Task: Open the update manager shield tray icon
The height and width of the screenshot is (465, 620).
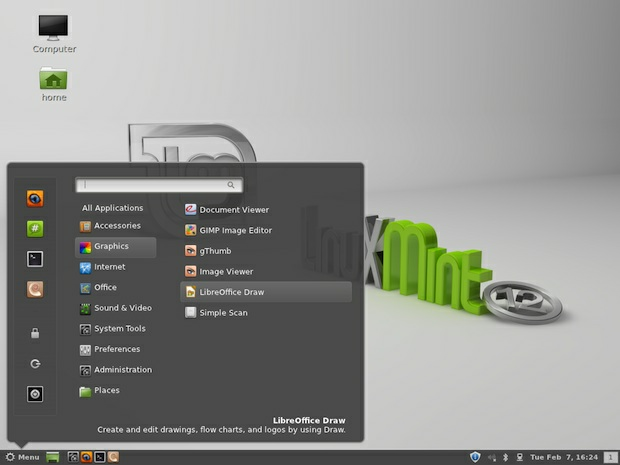Action: tap(475, 457)
